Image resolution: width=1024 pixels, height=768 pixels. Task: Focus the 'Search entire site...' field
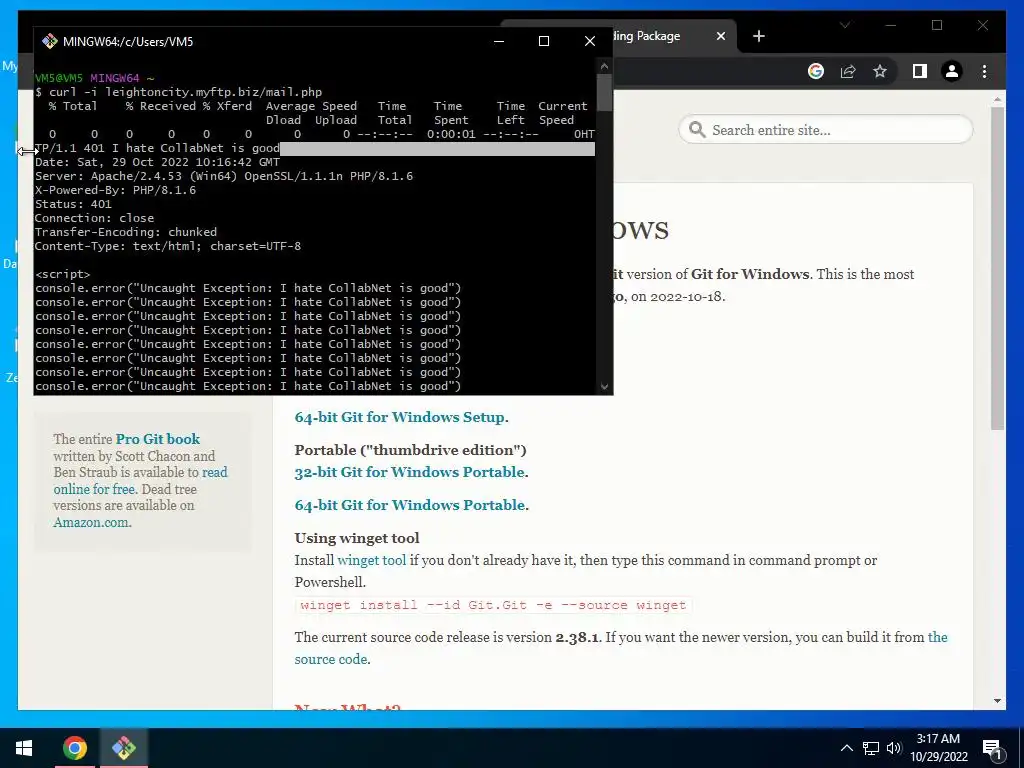825,129
